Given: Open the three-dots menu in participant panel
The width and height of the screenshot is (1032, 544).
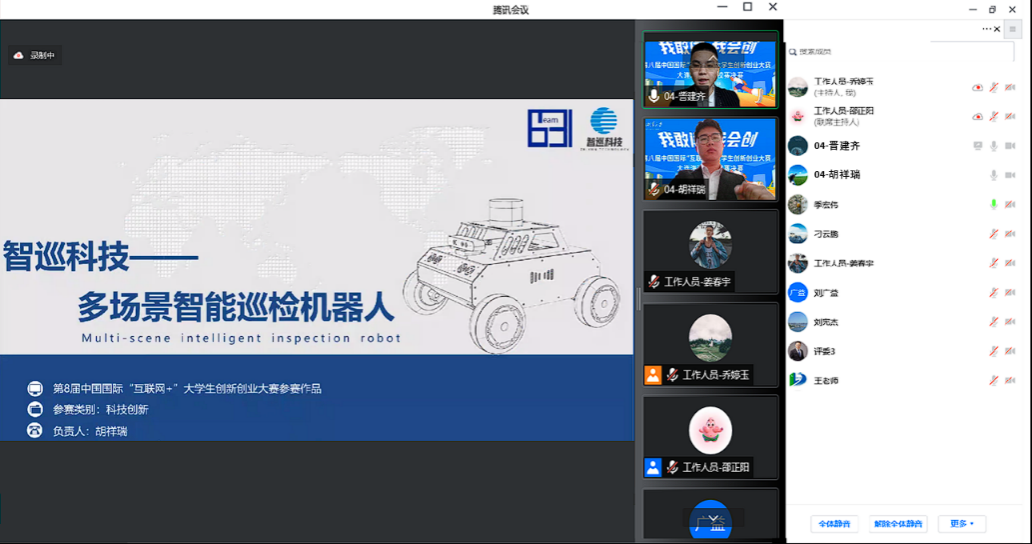Looking at the screenshot, I should click(987, 30).
